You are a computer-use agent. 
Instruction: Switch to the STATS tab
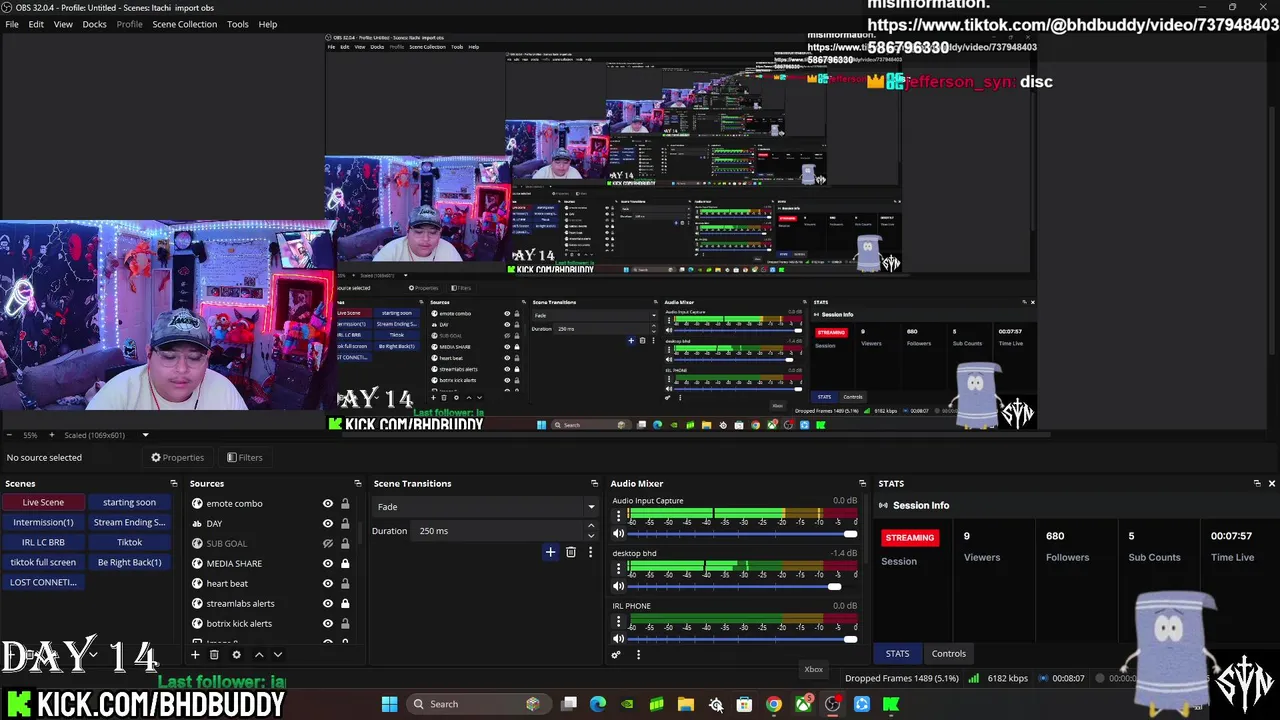[897, 654]
